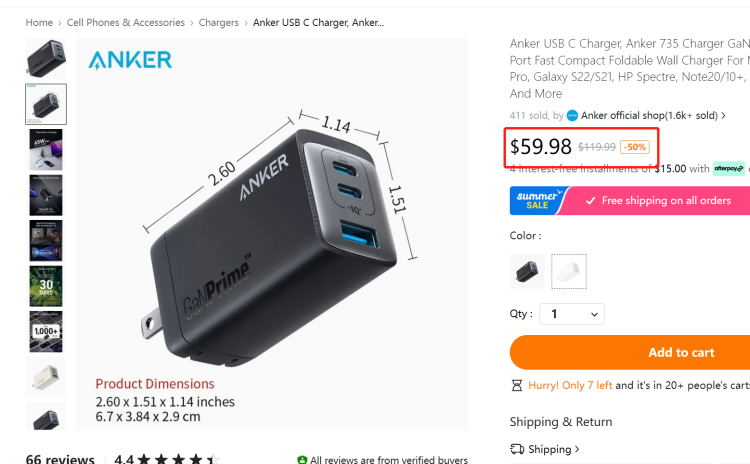Navigate to Chargers breadcrumb link
This screenshot has height=464, width=750.
click(x=219, y=22)
